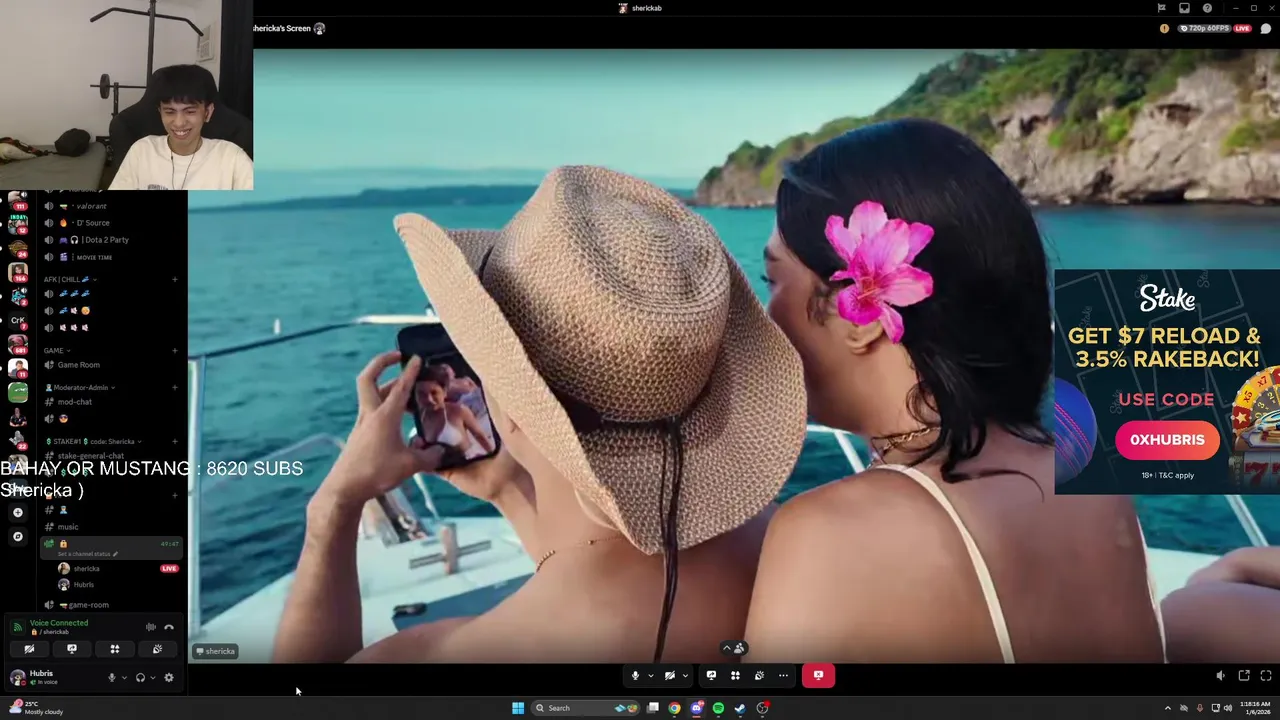Open the CrK server icon
Screen dimensions: 1280x720
pyautogui.click(x=17, y=320)
